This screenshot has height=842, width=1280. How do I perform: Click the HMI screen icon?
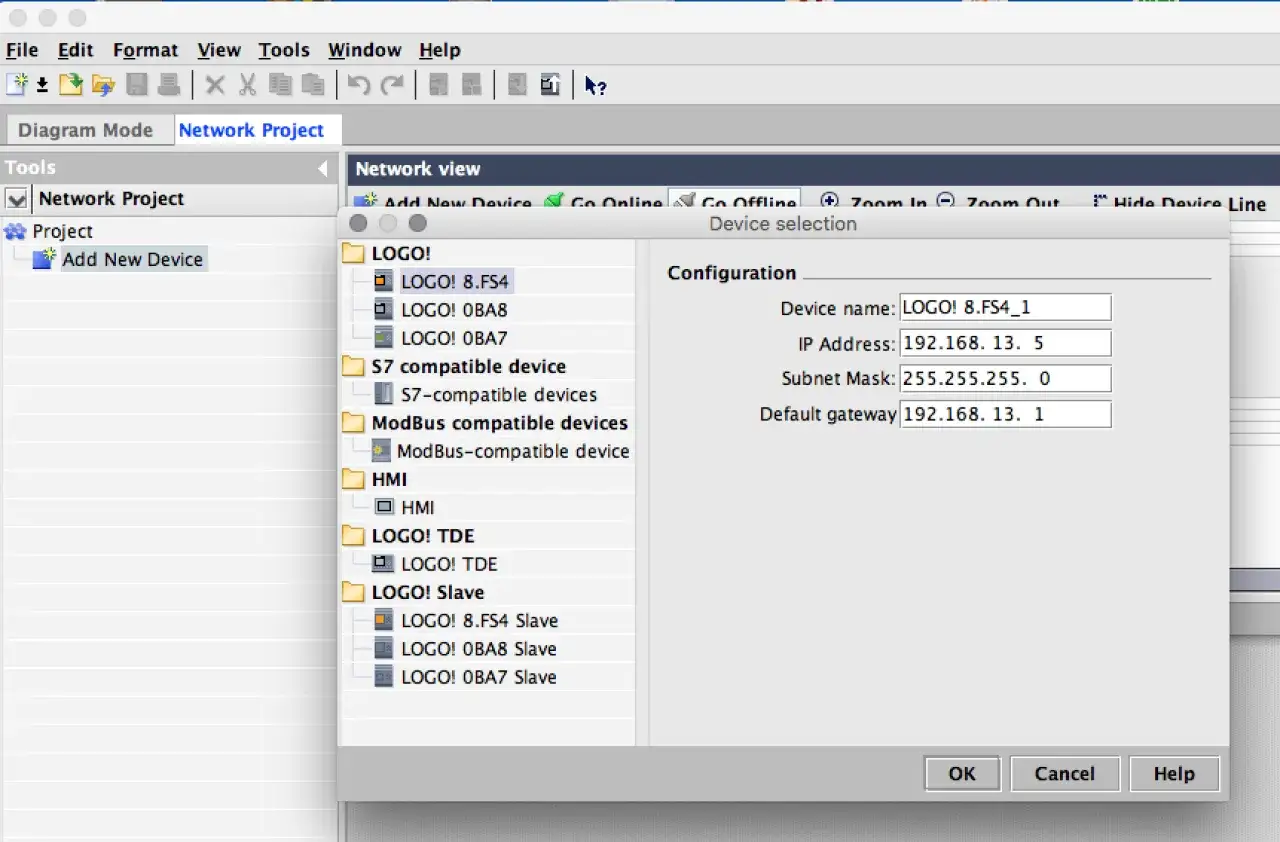tap(384, 507)
